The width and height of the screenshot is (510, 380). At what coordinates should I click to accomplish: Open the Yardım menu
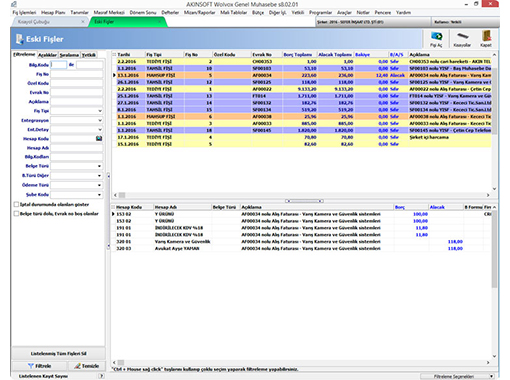403,12
